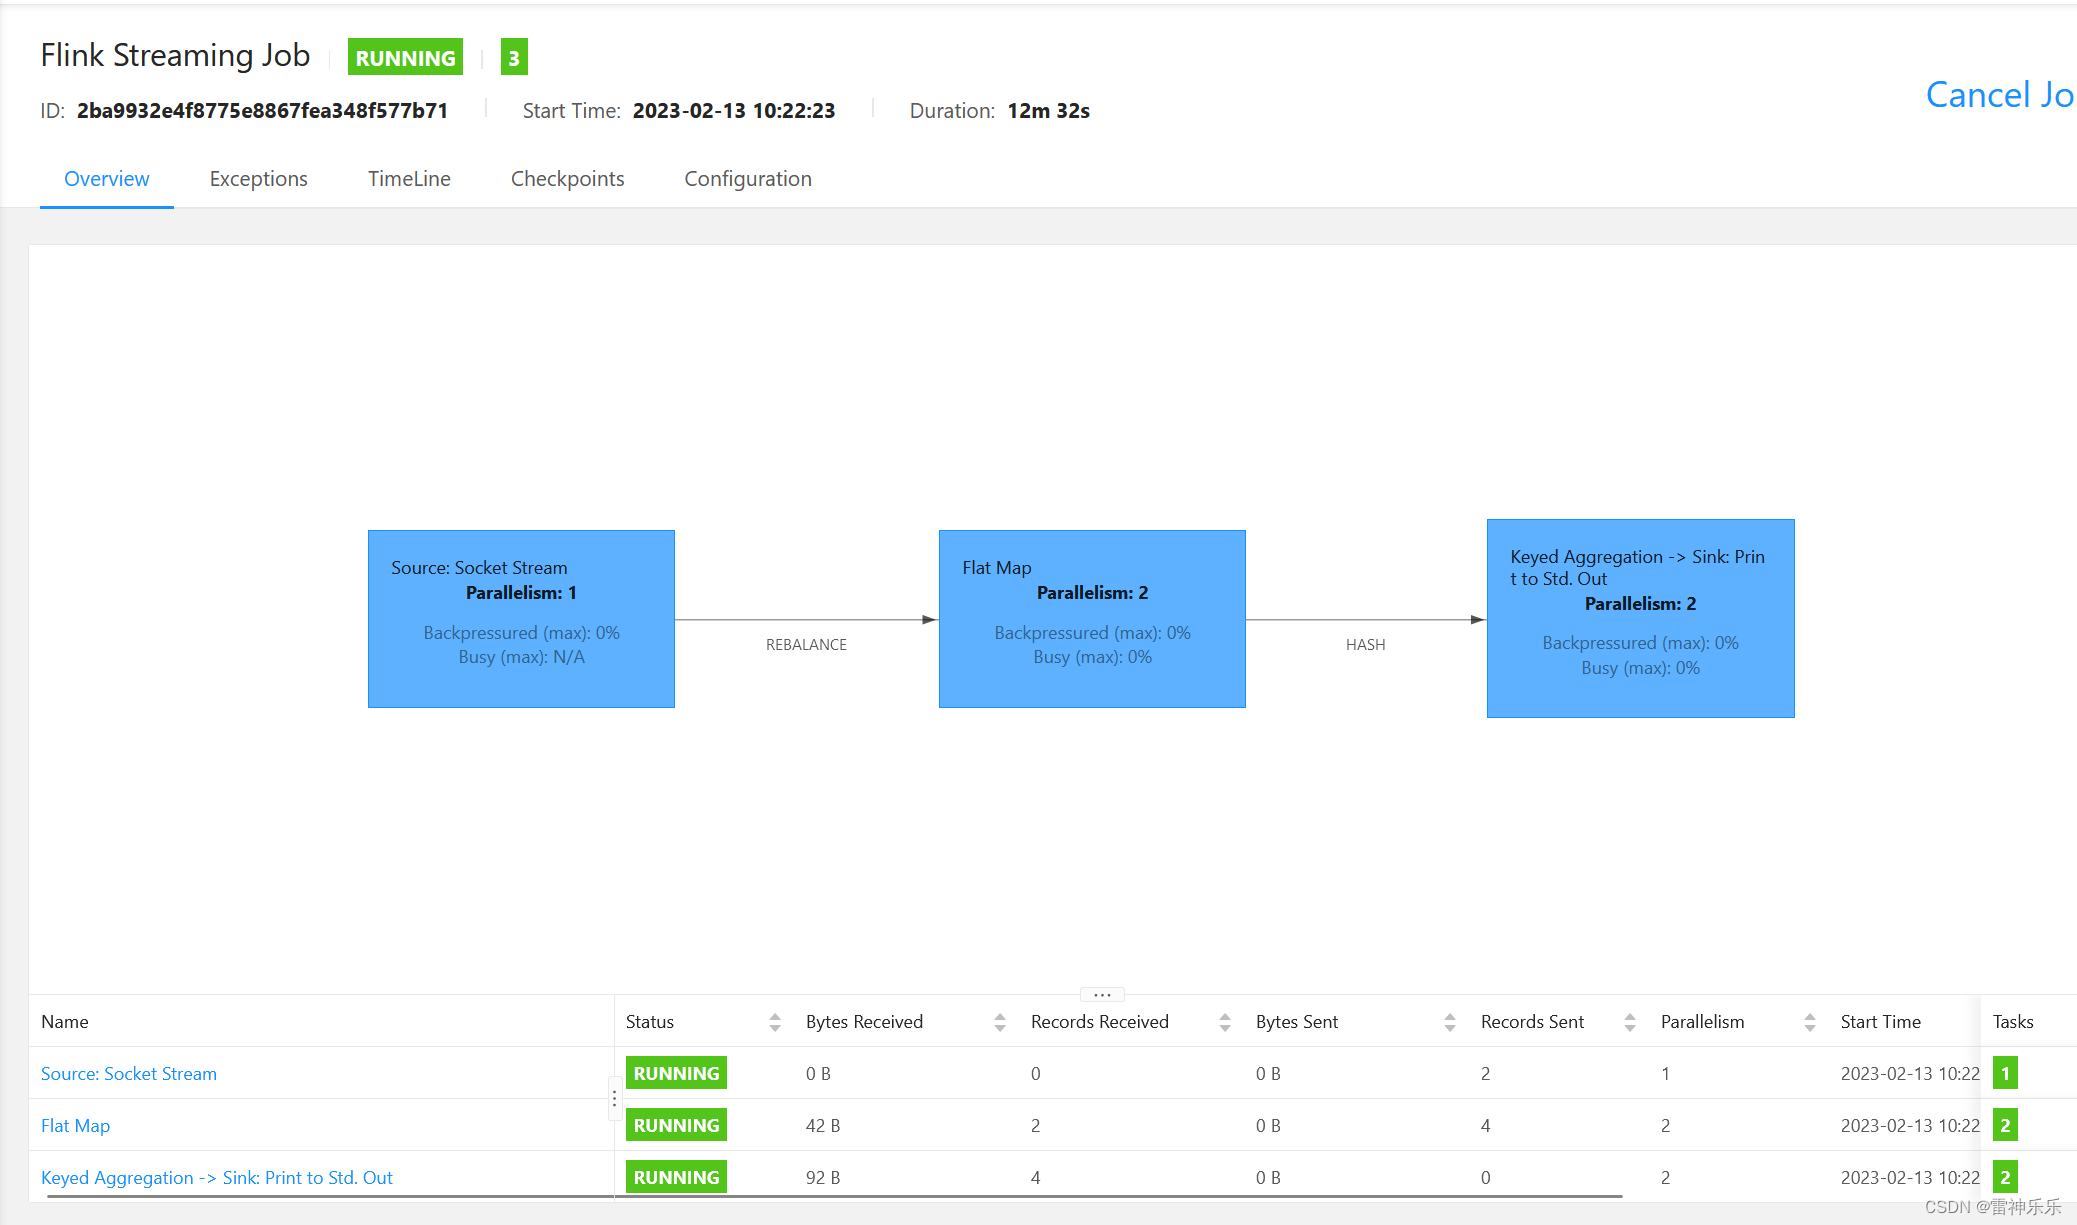This screenshot has height=1225, width=2077.
Task: Switch to the Checkpoints tab
Action: pyautogui.click(x=567, y=179)
